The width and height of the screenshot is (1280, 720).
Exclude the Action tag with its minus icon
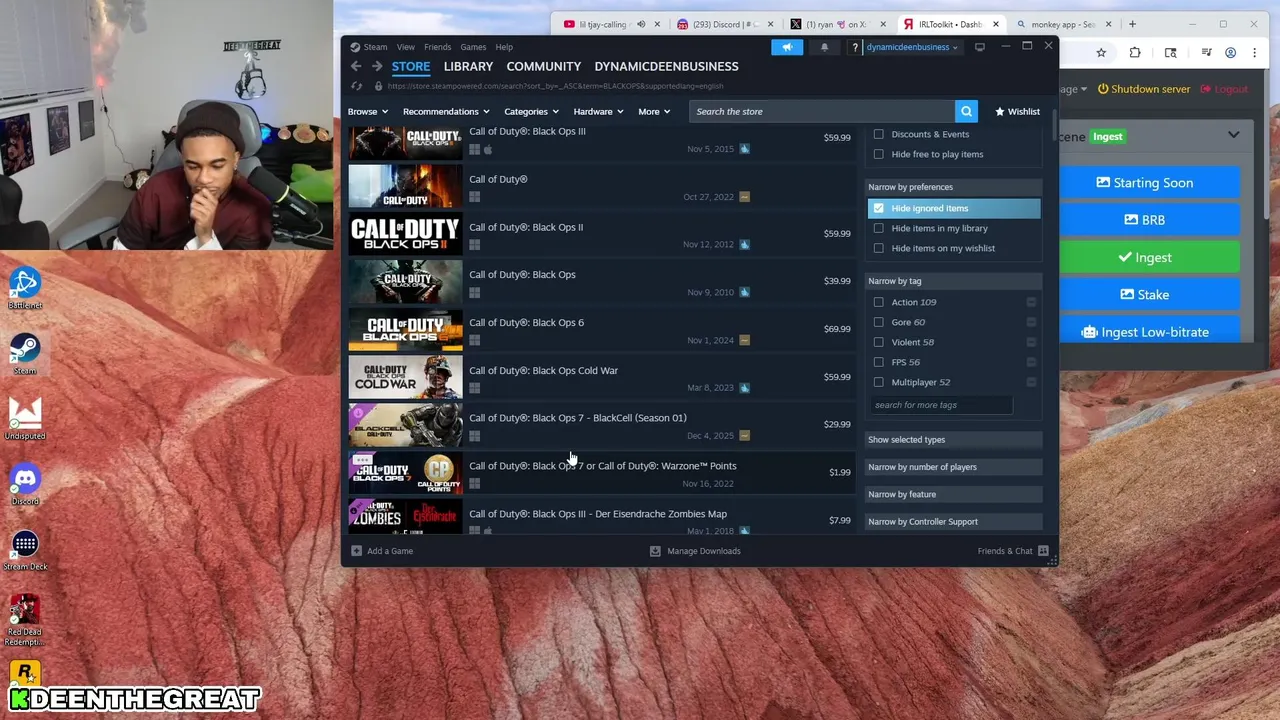1031,302
